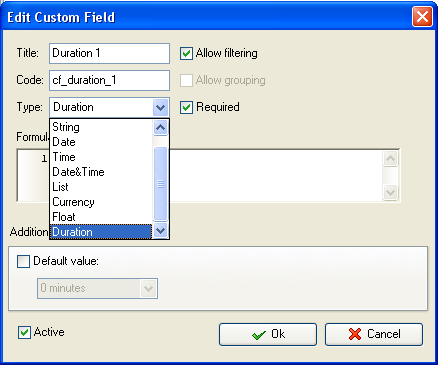The width and height of the screenshot is (438, 365).
Task: Click the Cancel button
Action: coord(374,334)
